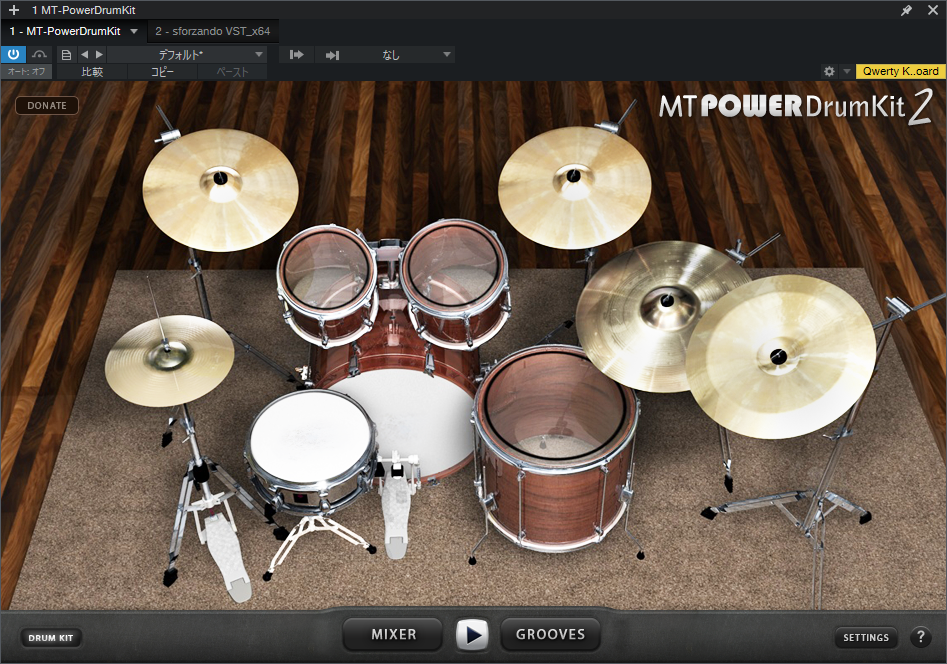
Task: Click the sidechain input icon
Action: pyautogui.click(x=332, y=55)
